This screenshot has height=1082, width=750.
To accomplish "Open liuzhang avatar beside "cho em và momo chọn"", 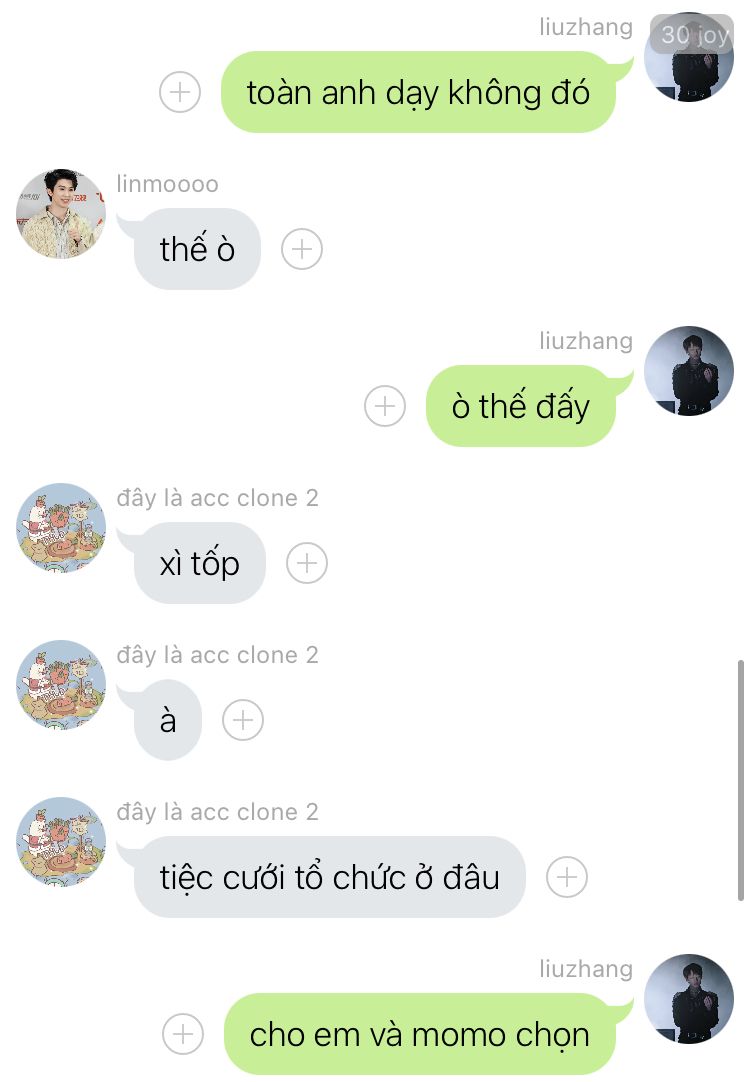I will (689, 999).
